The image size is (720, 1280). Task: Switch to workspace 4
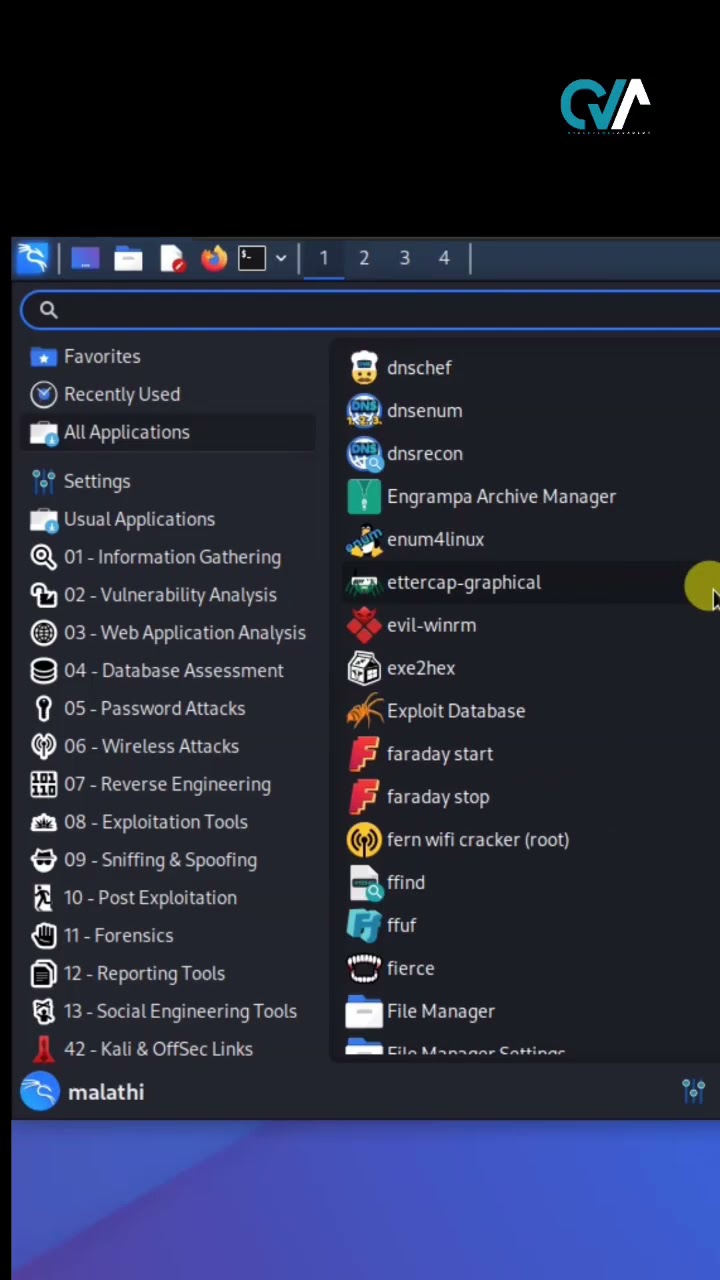[444, 259]
